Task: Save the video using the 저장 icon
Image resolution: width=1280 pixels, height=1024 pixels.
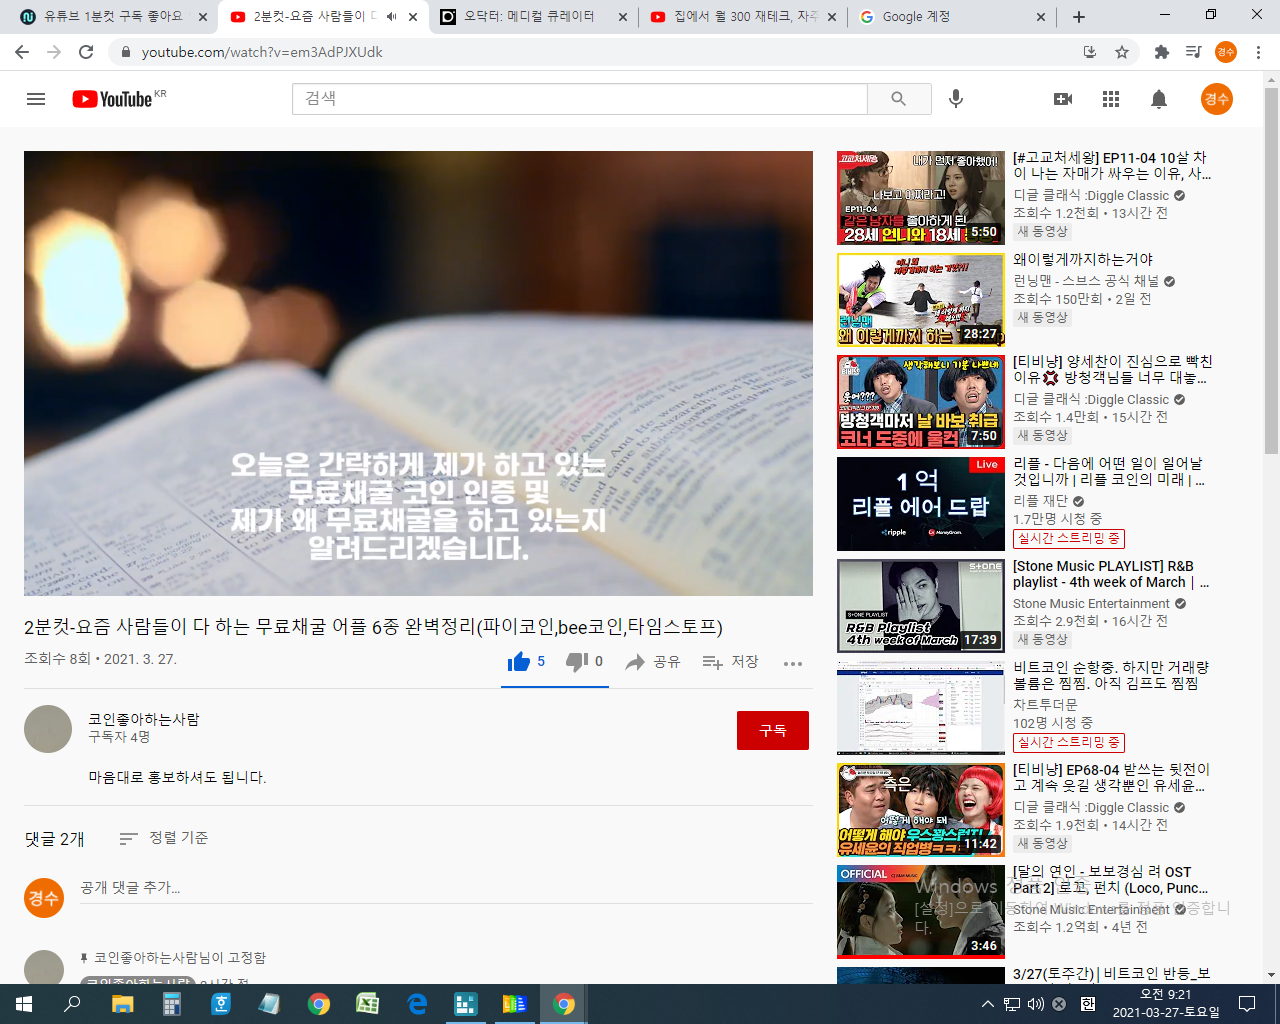Action: (x=729, y=661)
